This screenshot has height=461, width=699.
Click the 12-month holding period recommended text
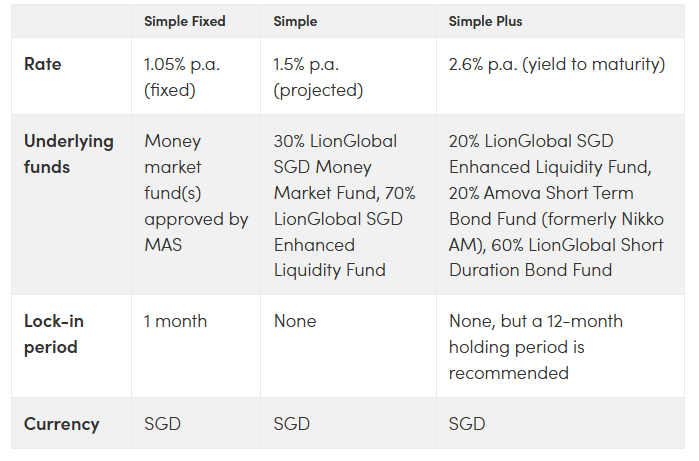coord(535,347)
